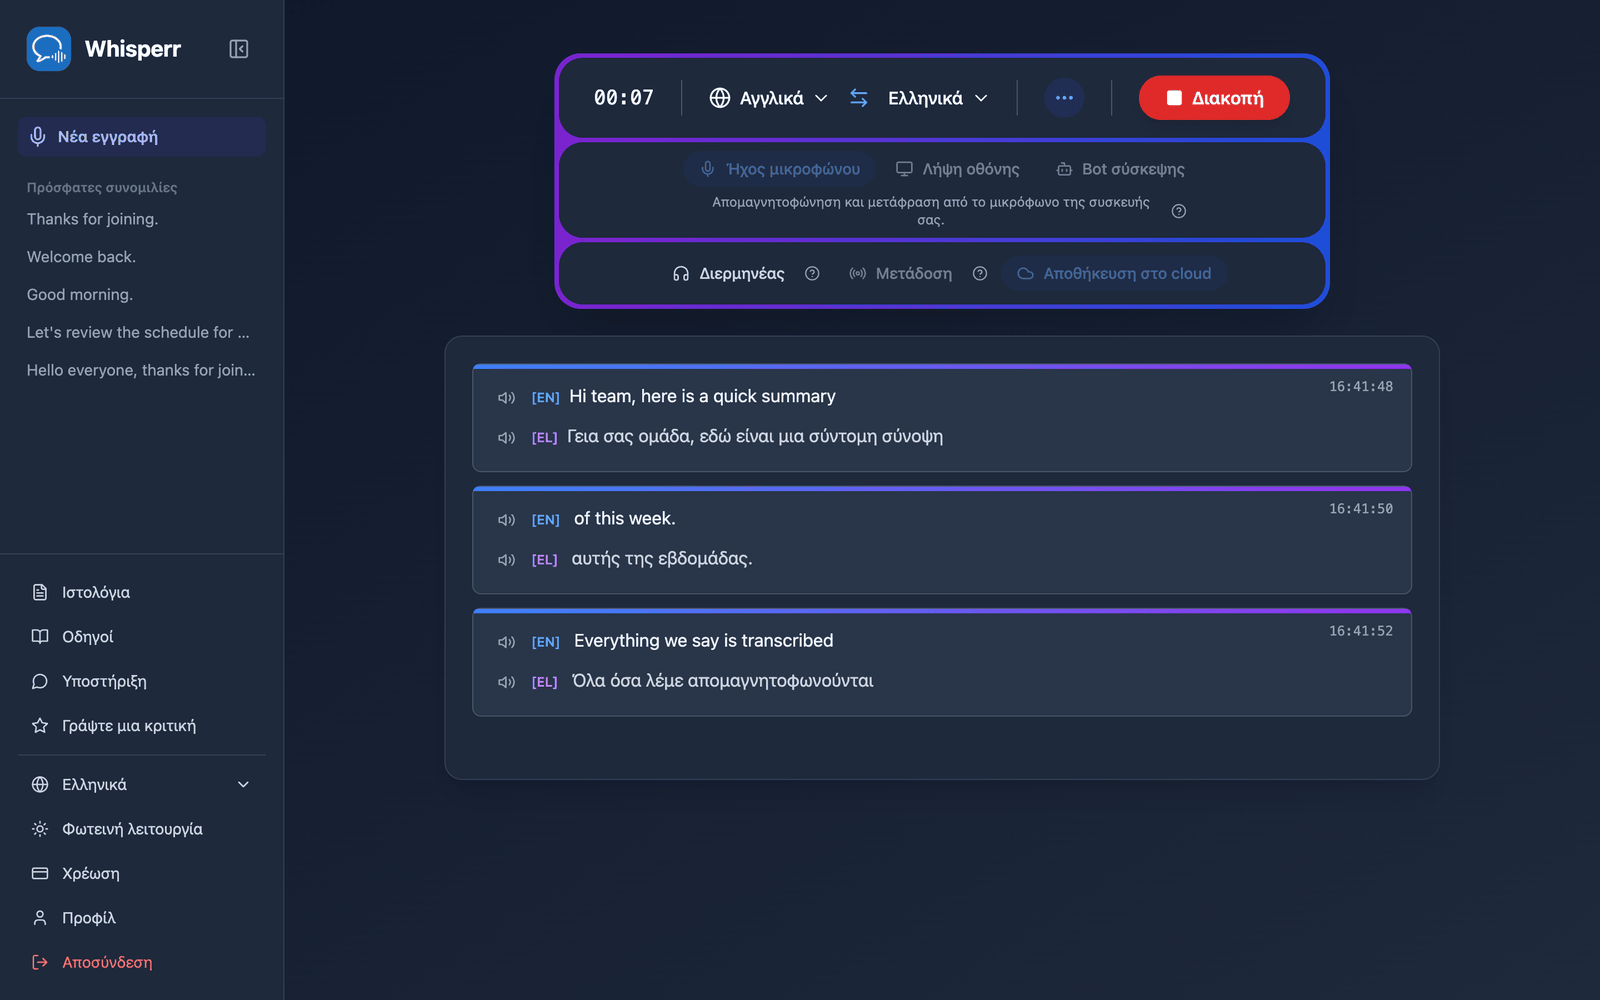The image size is (1600, 1000).
Task: Click the Ιστολόγια document icon
Action: pyautogui.click(x=40, y=592)
